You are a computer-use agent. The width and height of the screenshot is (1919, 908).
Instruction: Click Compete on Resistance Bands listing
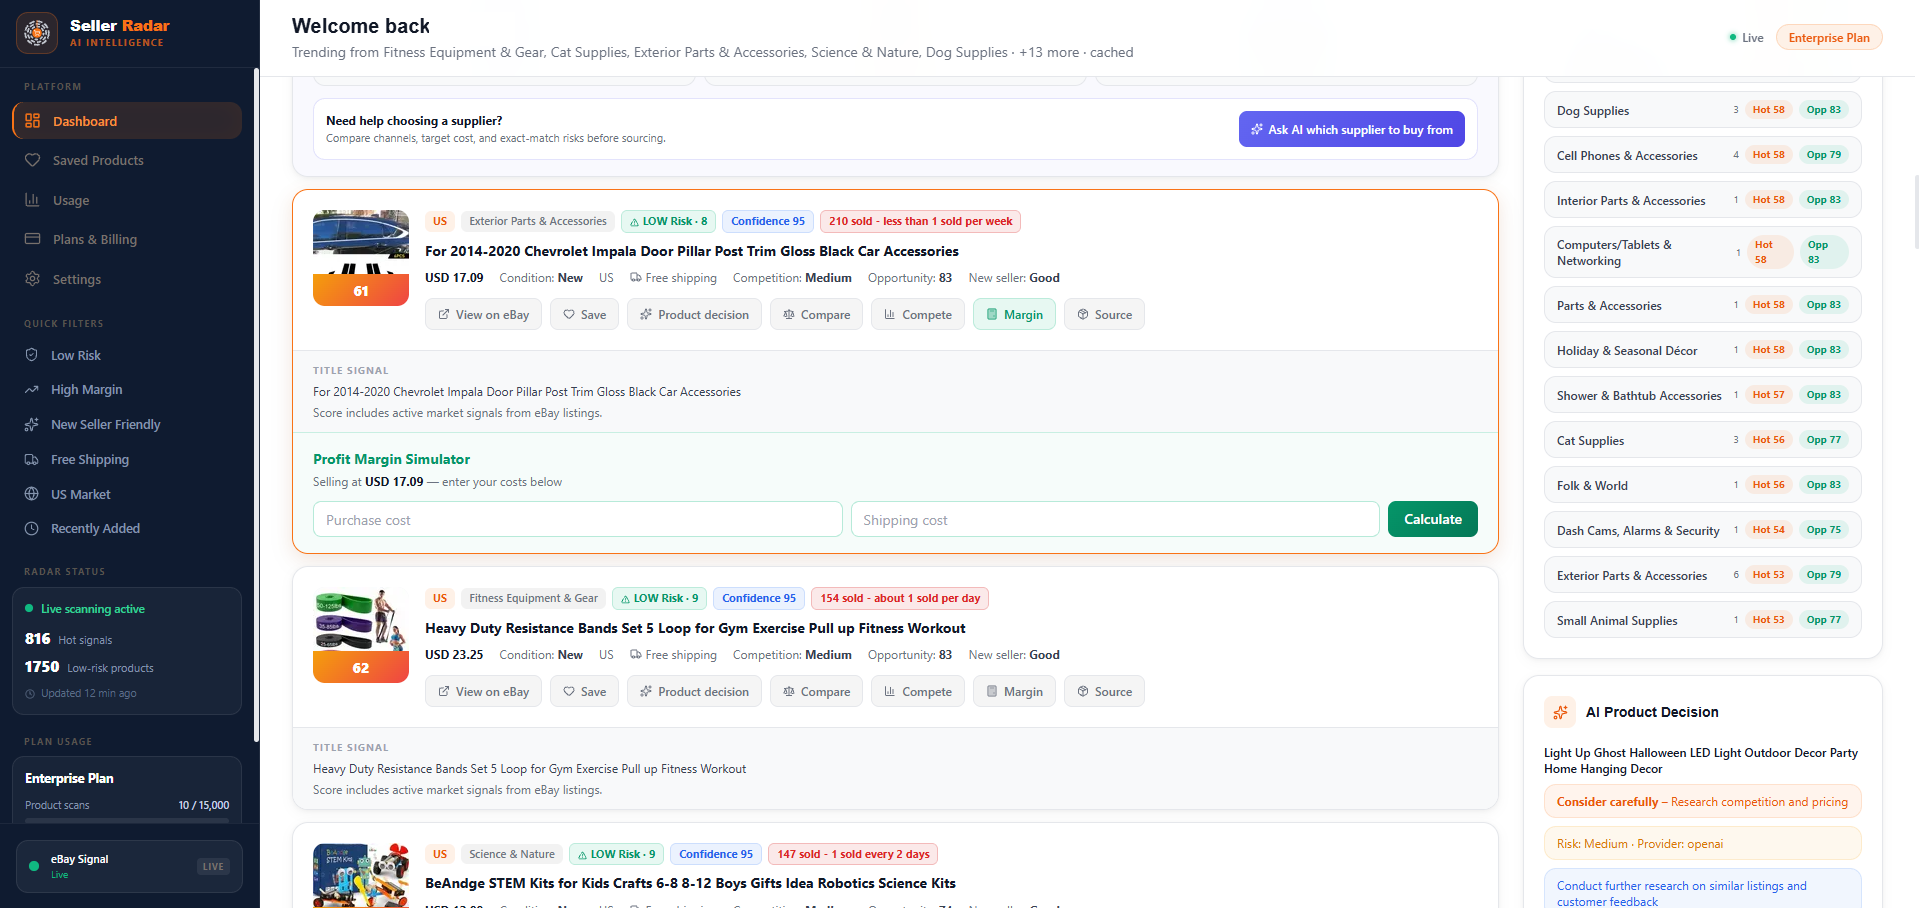tap(918, 691)
